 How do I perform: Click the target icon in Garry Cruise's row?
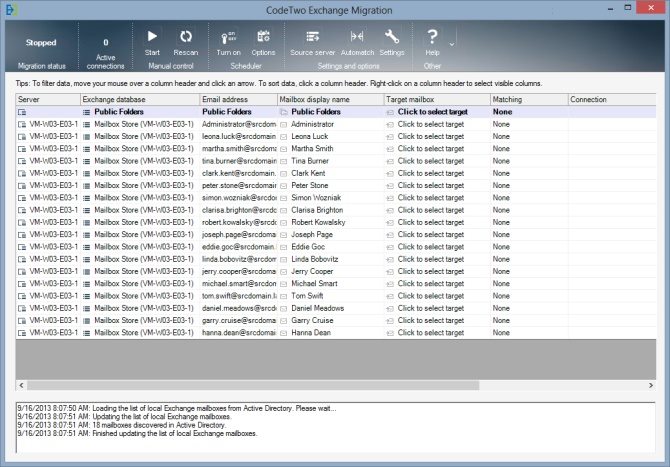tap(390, 321)
